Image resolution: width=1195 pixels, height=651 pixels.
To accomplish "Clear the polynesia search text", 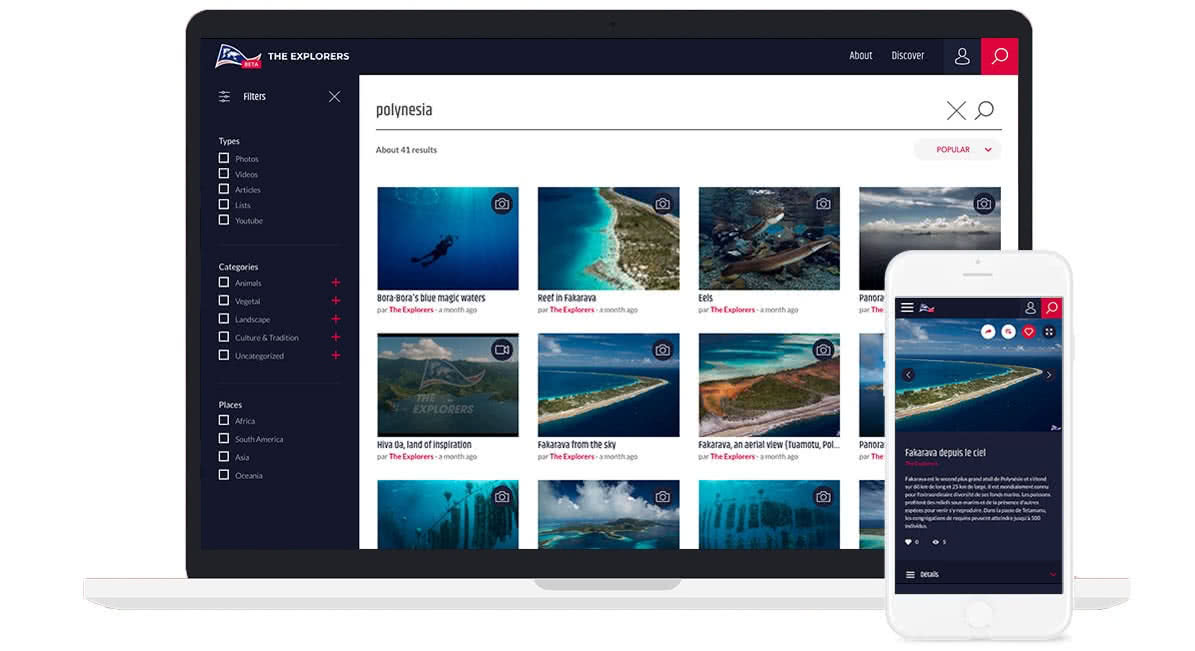I will coord(956,110).
